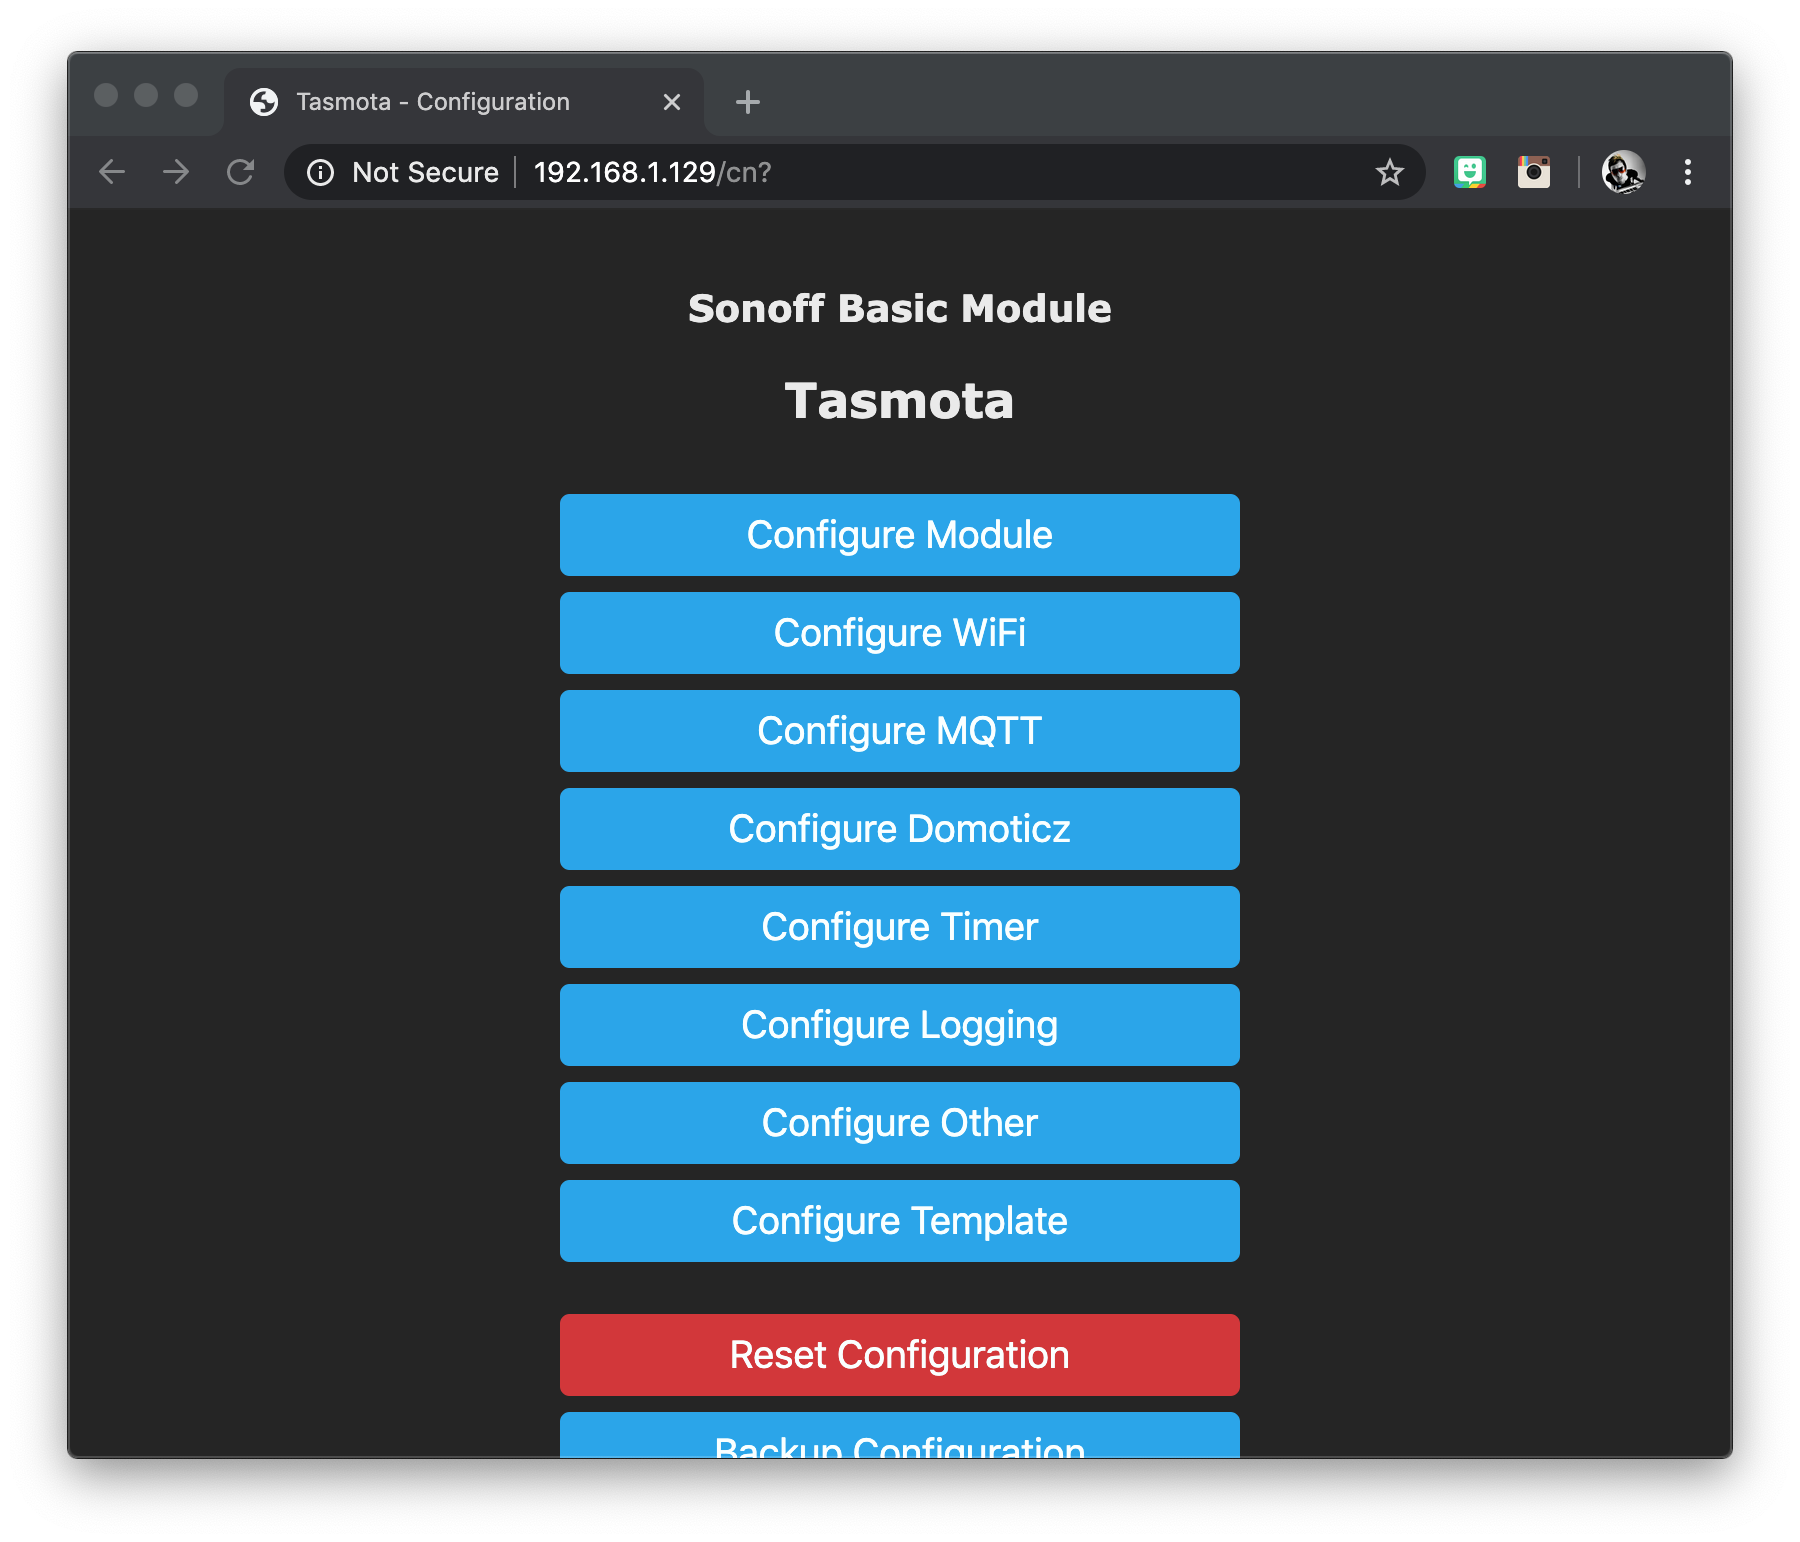Open Configure Template

pyautogui.click(x=900, y=1221)
